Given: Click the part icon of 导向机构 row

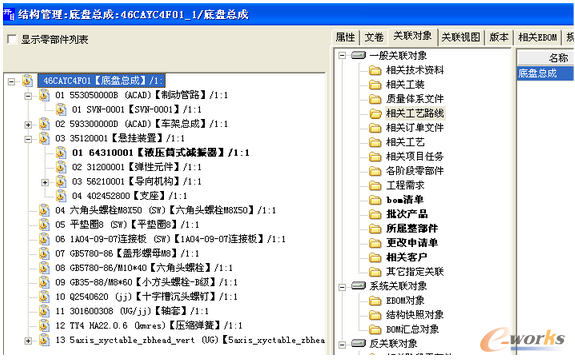Looking at the screenshot, I should click(x=61, y=182).
